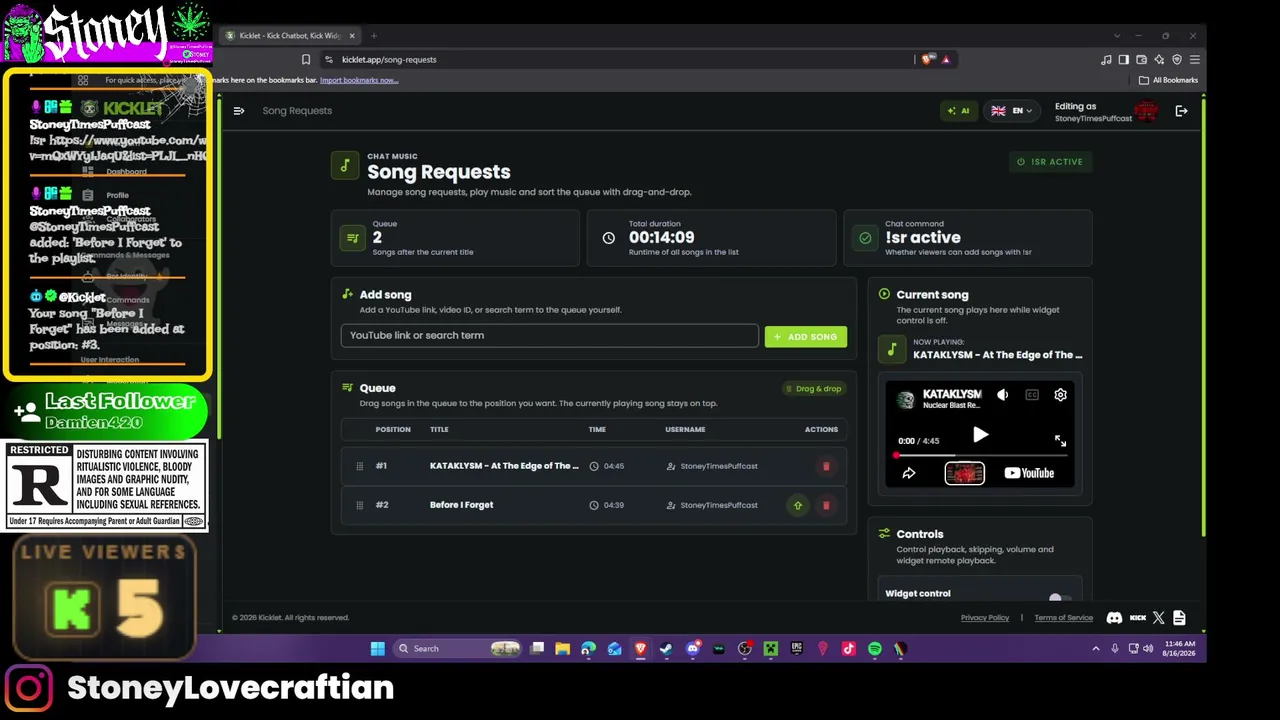Close the Kicklet browser tab
The width and height of the screenshot is (1280, 720).
tap(352, 36)
